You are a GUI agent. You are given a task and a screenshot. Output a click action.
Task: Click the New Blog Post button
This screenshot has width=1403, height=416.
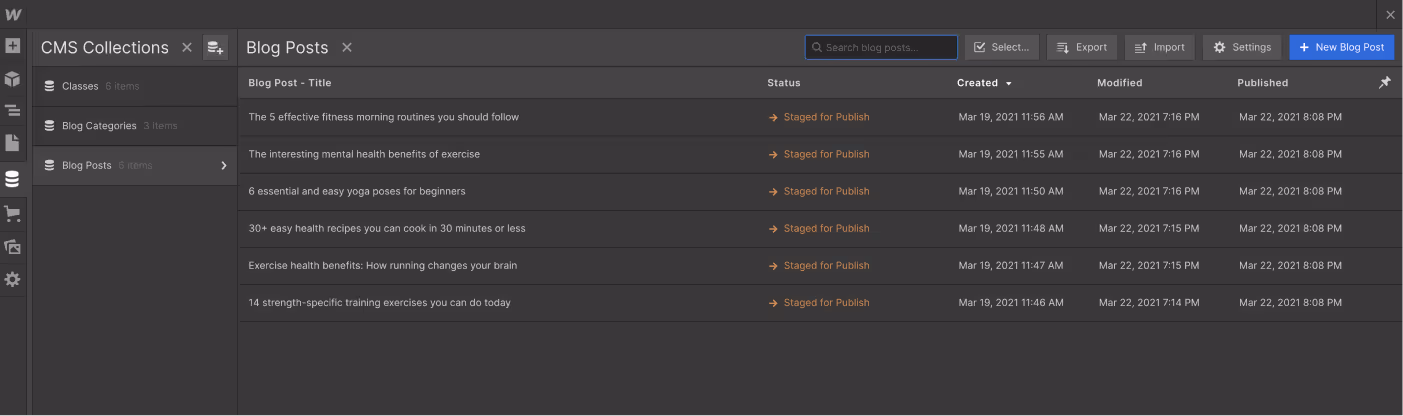(1341, 47)
